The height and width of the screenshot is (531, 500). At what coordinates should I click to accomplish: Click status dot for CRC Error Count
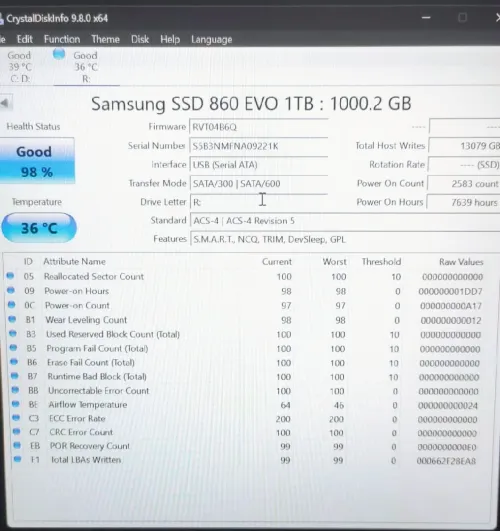pos(16,431)
